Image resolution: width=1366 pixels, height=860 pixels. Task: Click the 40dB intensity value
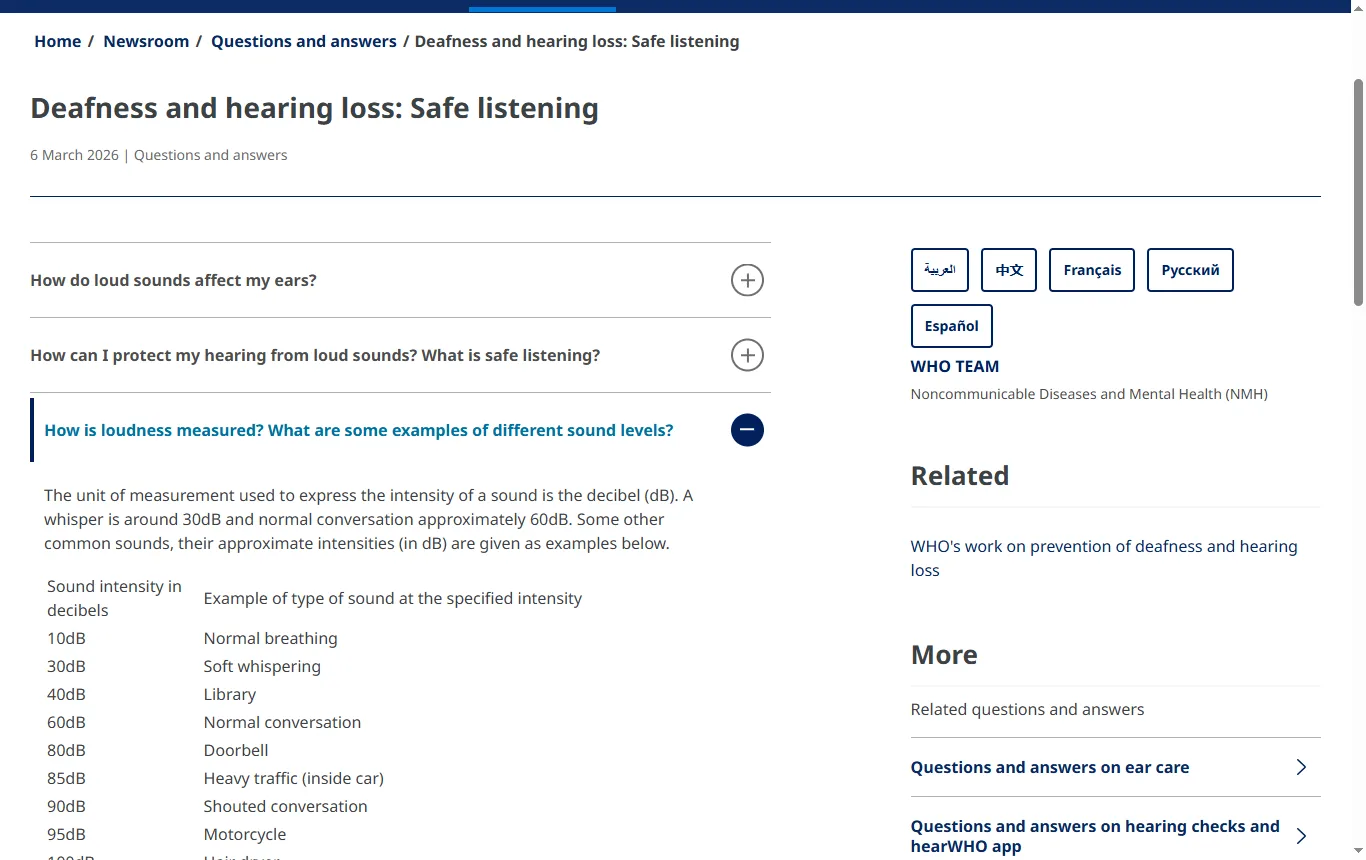coord(66,694)
